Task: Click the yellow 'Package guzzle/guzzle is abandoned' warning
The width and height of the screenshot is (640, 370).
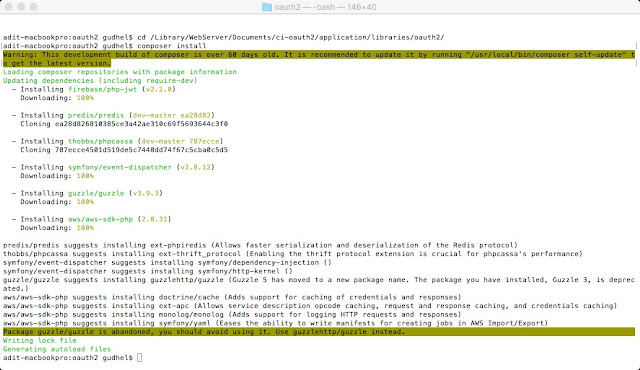Action: tap(319, 332)
